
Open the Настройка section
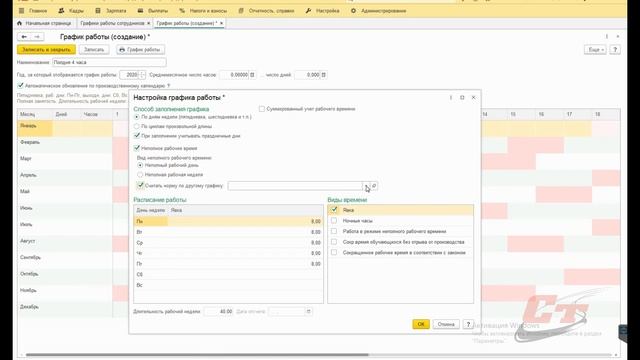tap(322, 11)
